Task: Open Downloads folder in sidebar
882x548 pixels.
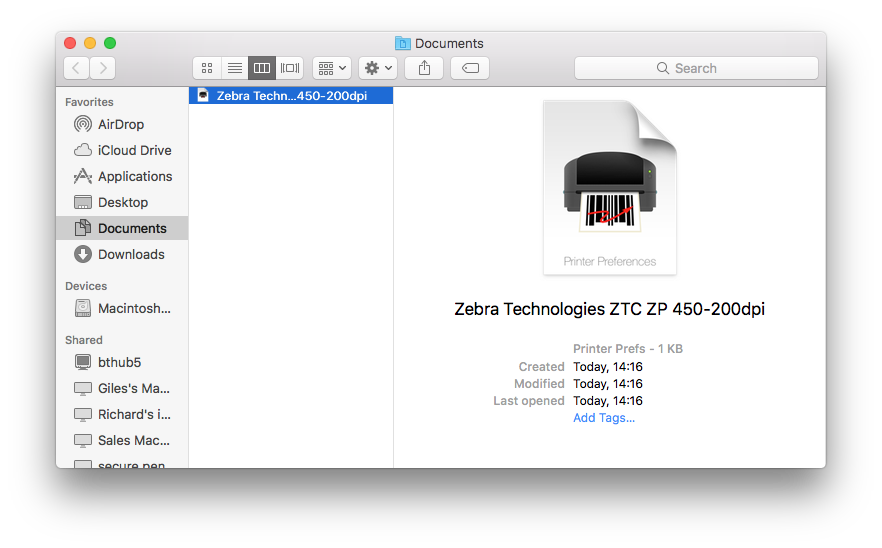Action: pos(122,254)
